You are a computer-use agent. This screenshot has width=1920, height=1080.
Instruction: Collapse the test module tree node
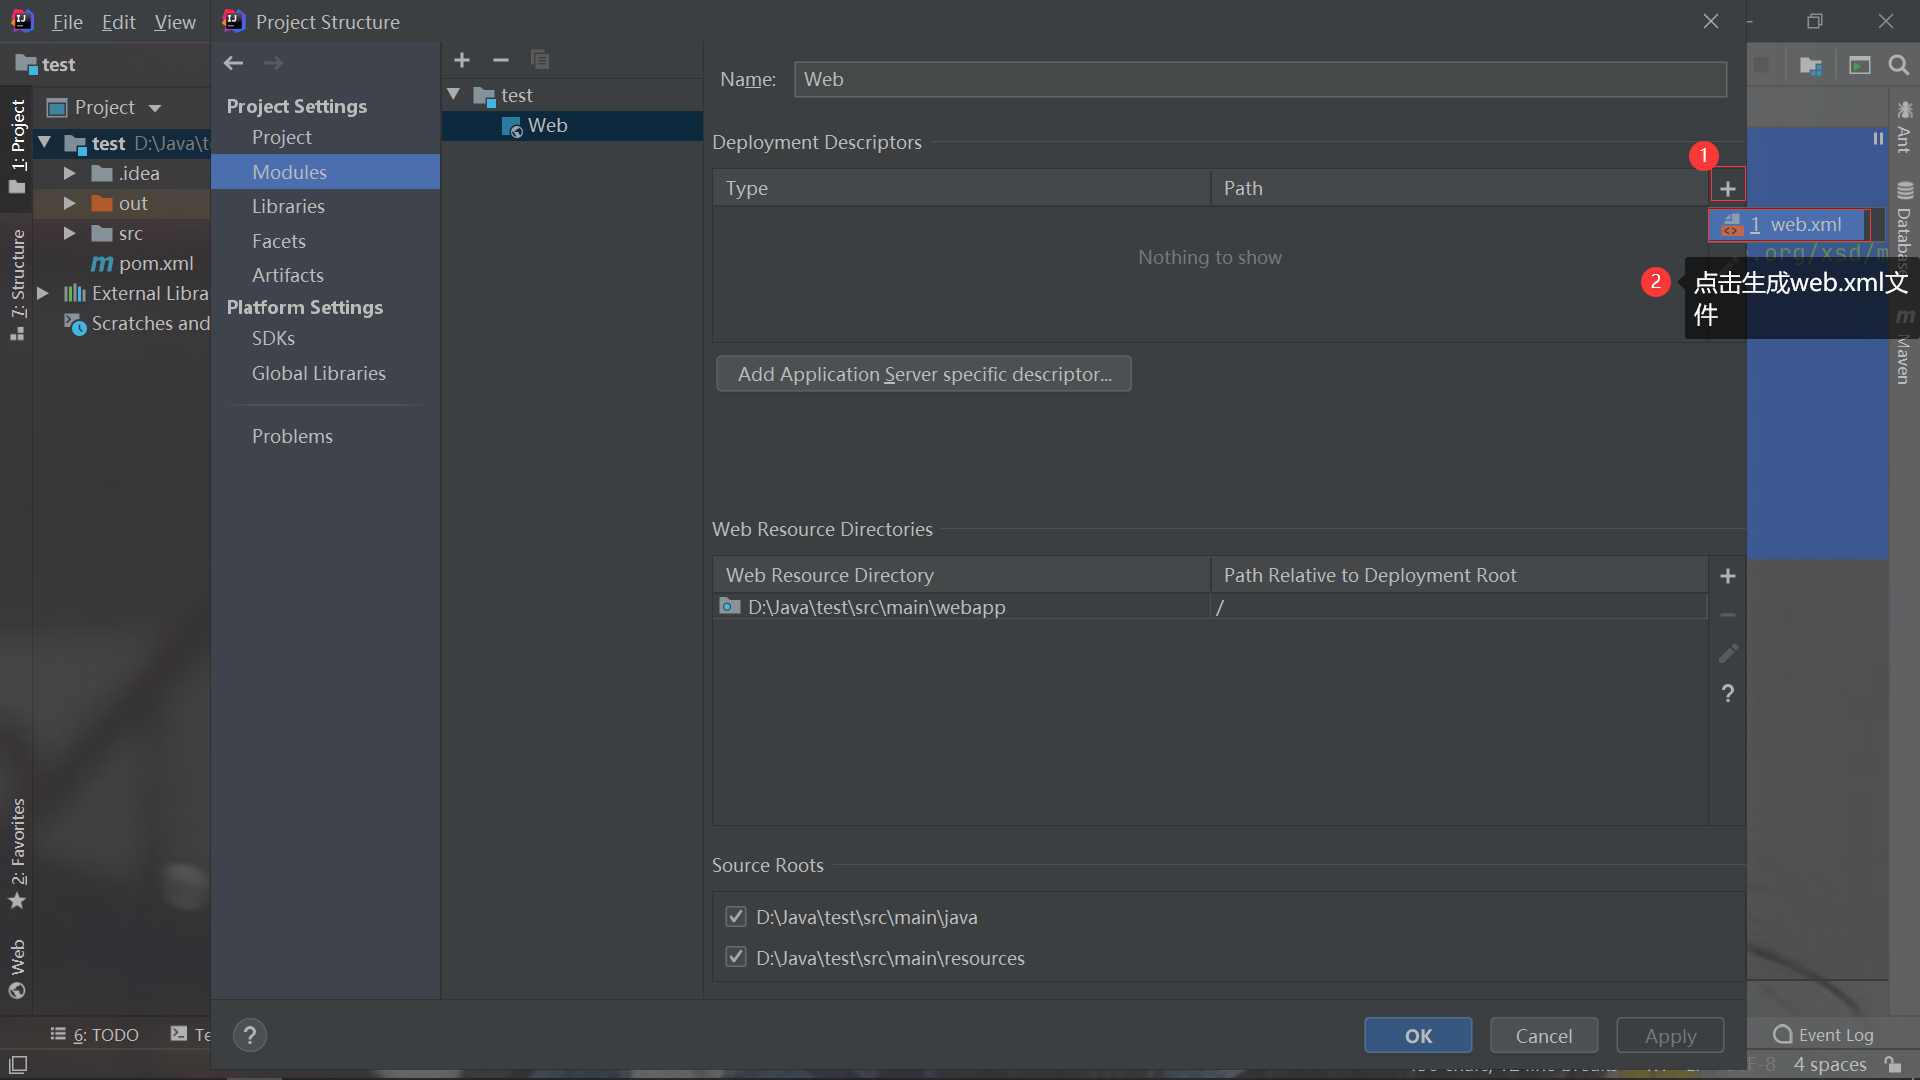[x=454, y=94]
